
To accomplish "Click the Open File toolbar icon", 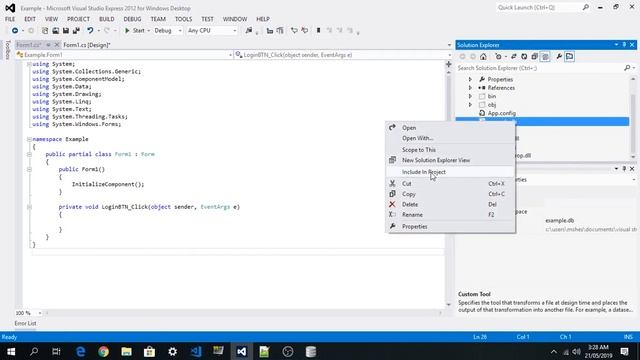I will (x=56, y=31).
